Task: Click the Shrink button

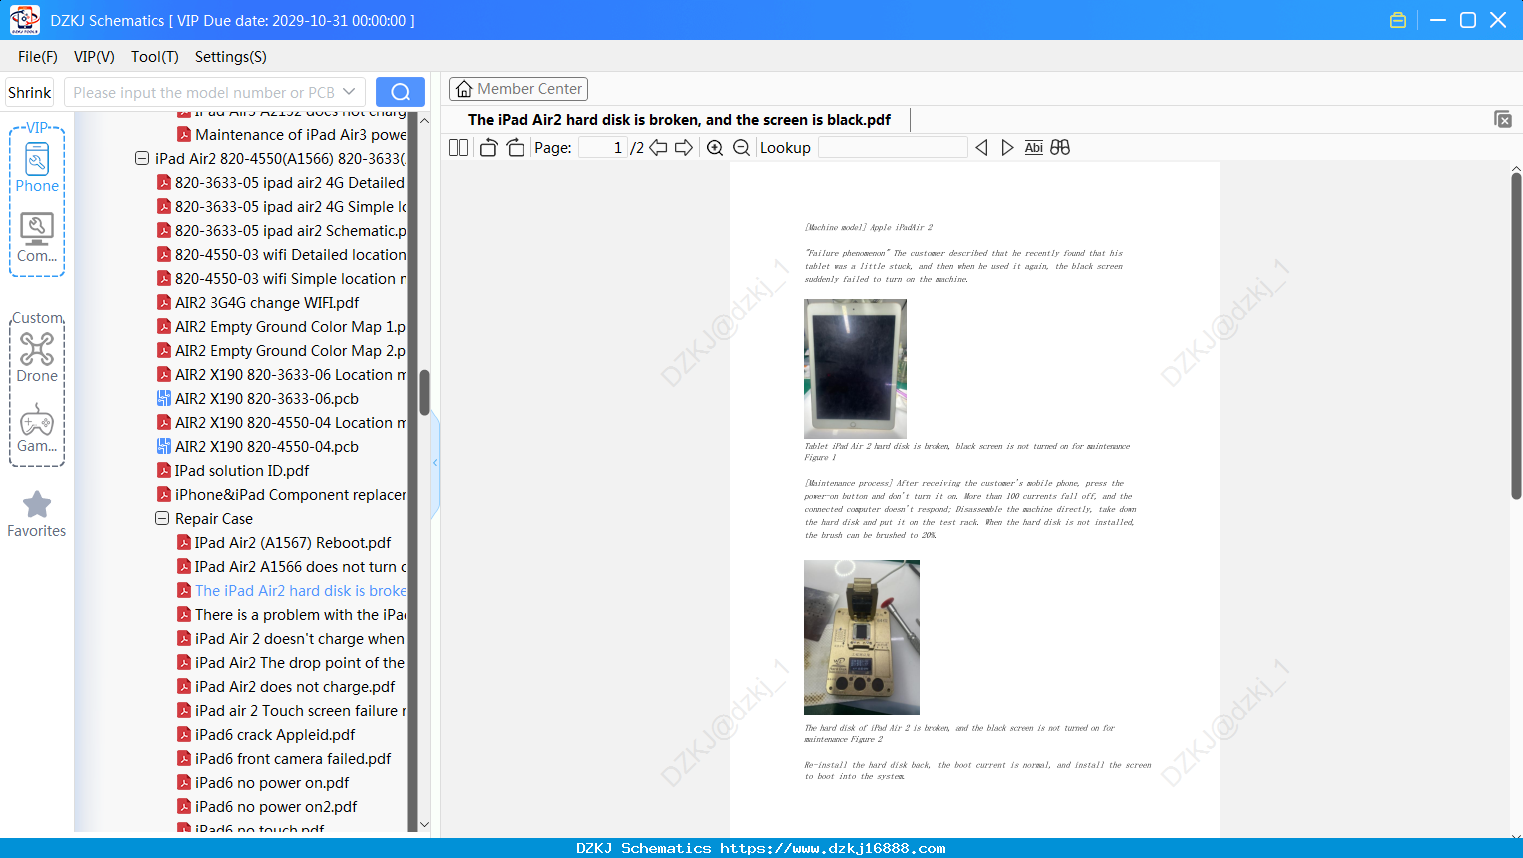Action: tap(30, 92)
